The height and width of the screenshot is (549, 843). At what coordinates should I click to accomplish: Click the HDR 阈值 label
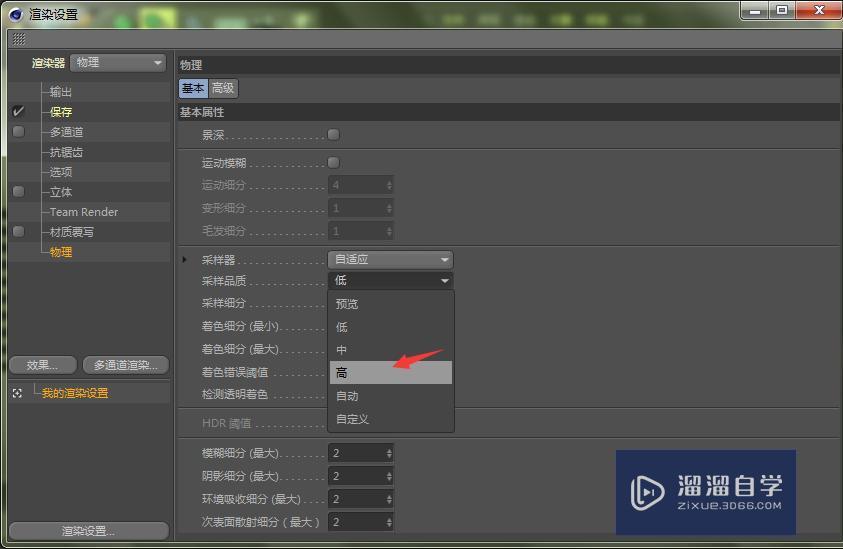[226, 423]
